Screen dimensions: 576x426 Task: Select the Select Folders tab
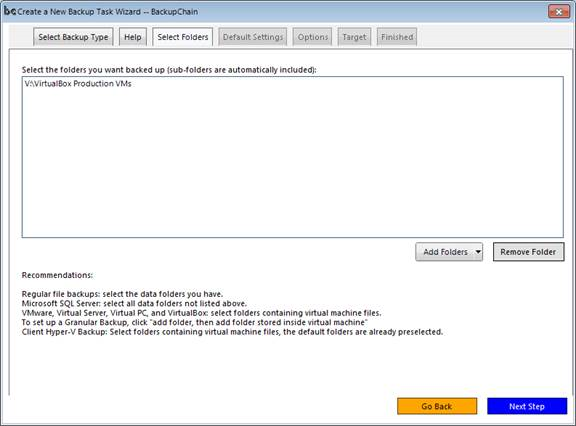coord(183,37)
